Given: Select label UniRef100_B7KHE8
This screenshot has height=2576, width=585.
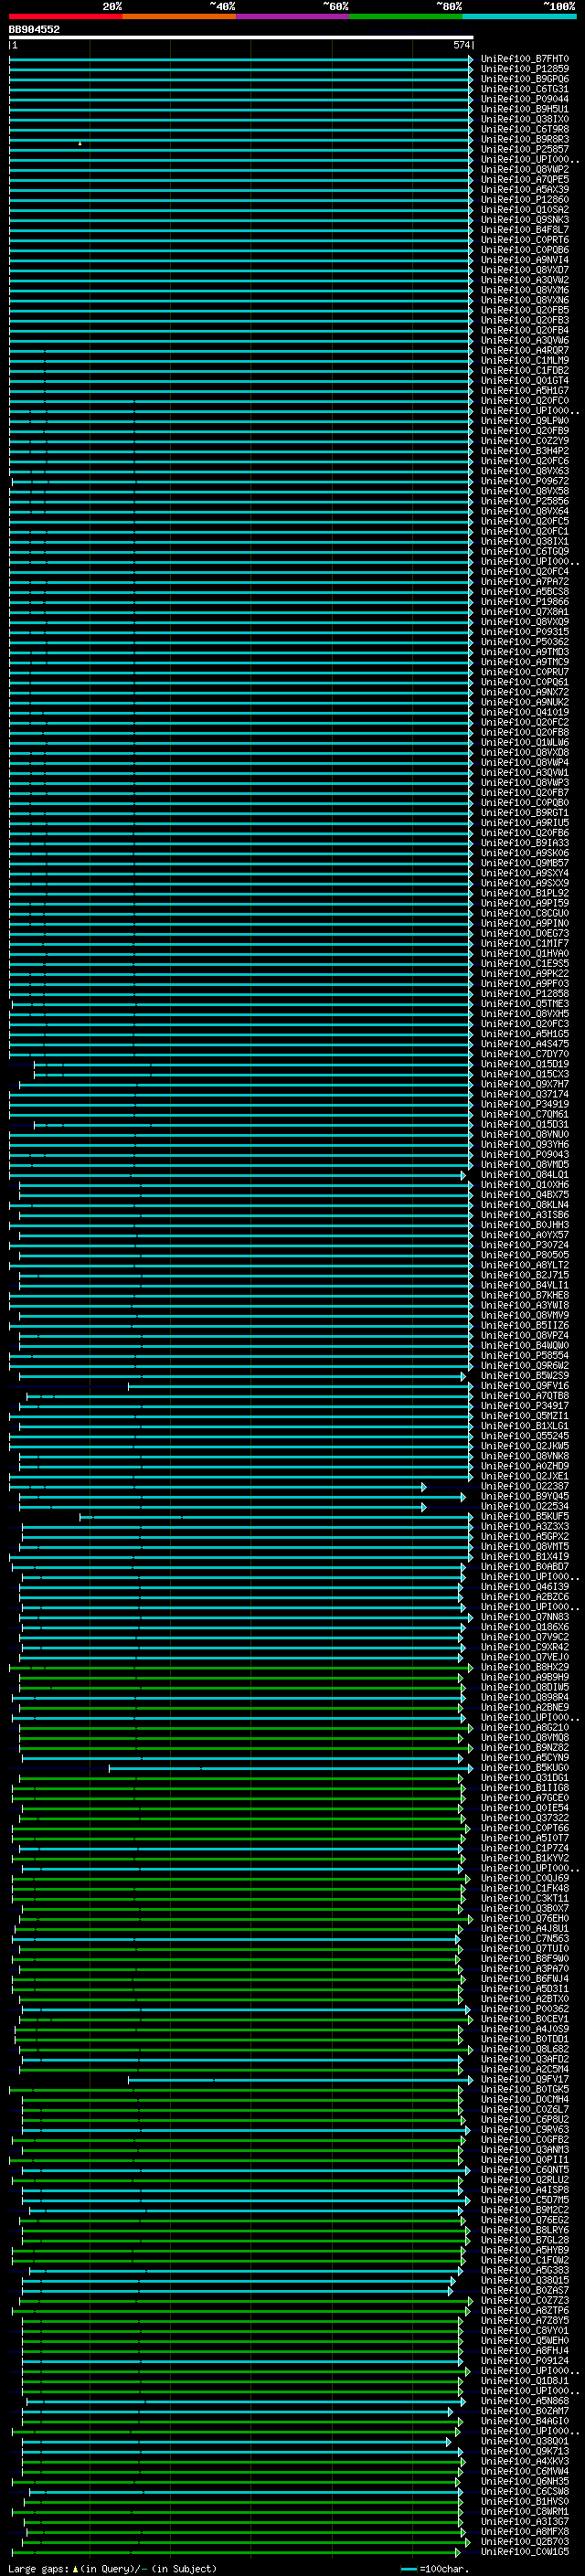Looking at the screenshot, I should pyautogui.click(x=525, y=1295).
